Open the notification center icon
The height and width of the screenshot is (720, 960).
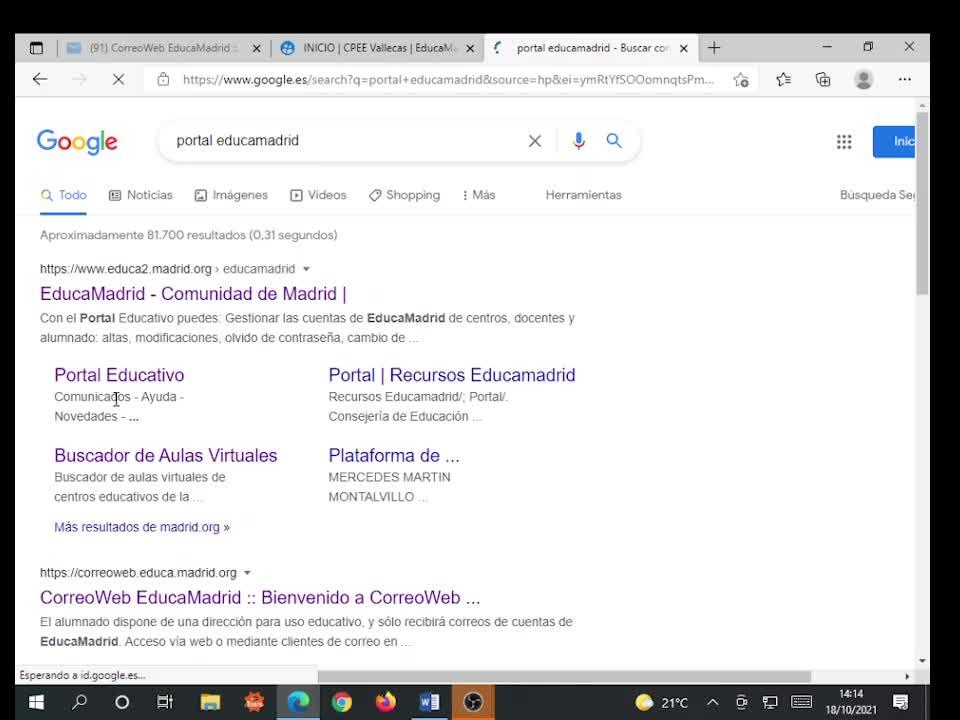coord(900,702)
